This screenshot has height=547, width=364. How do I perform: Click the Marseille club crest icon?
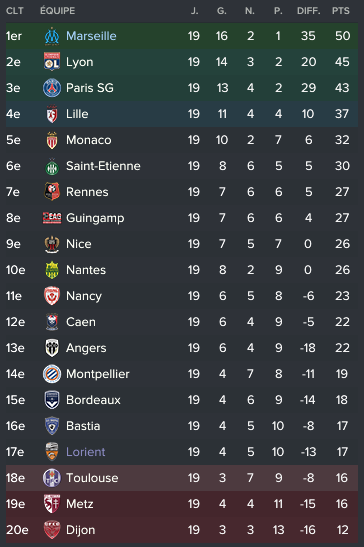[52, 36]
